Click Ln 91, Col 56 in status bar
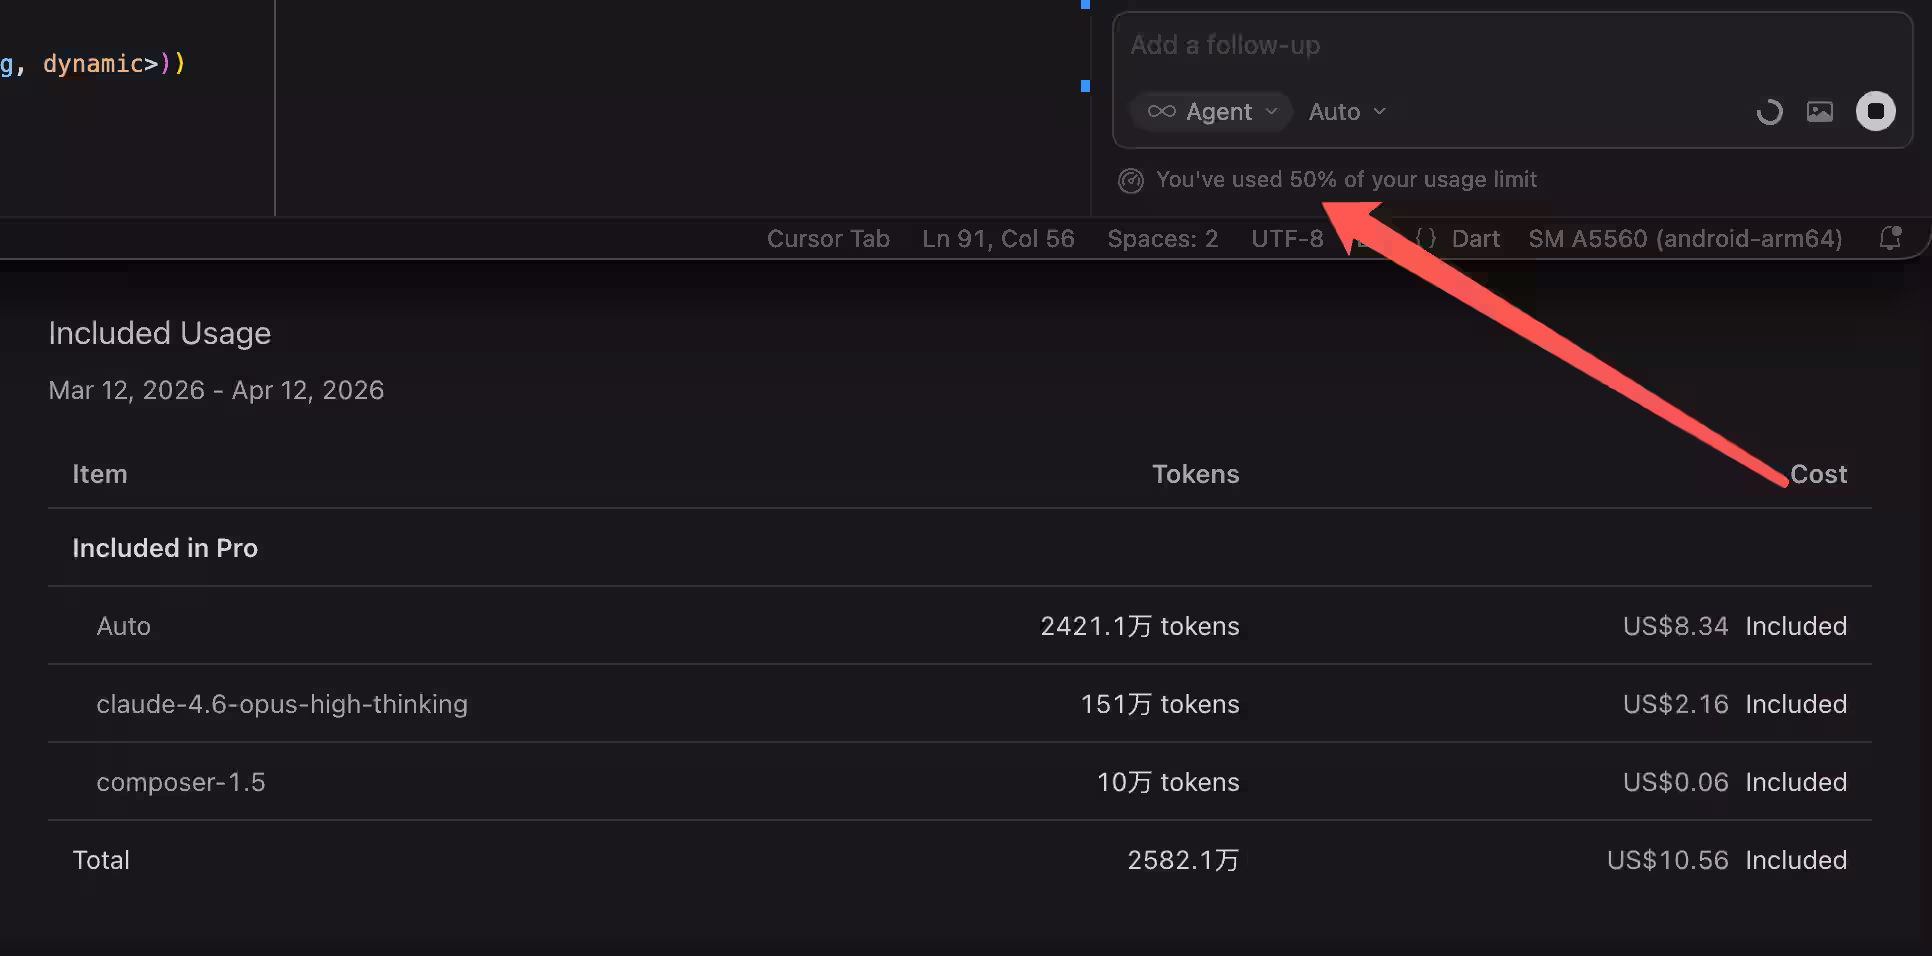The width and height of the screenshot is (1932, 956). pos(997,238)
